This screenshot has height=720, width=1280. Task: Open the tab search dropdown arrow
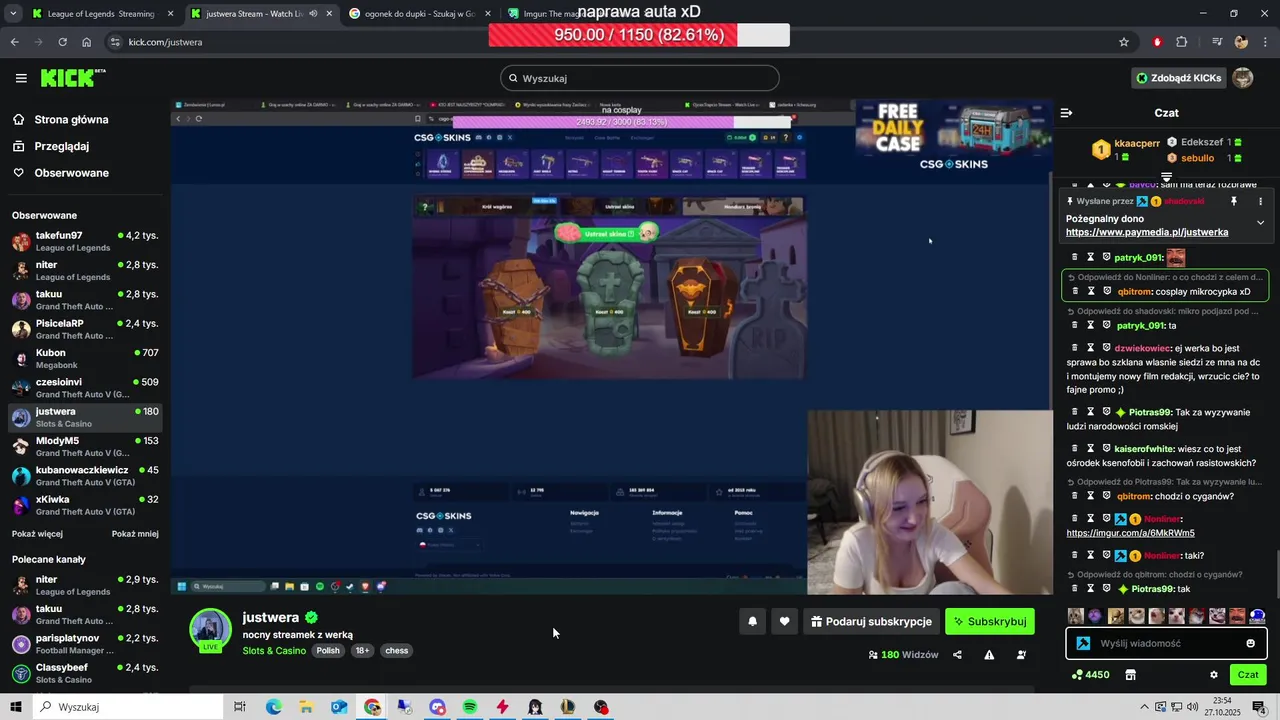click(x=11, y=14)
